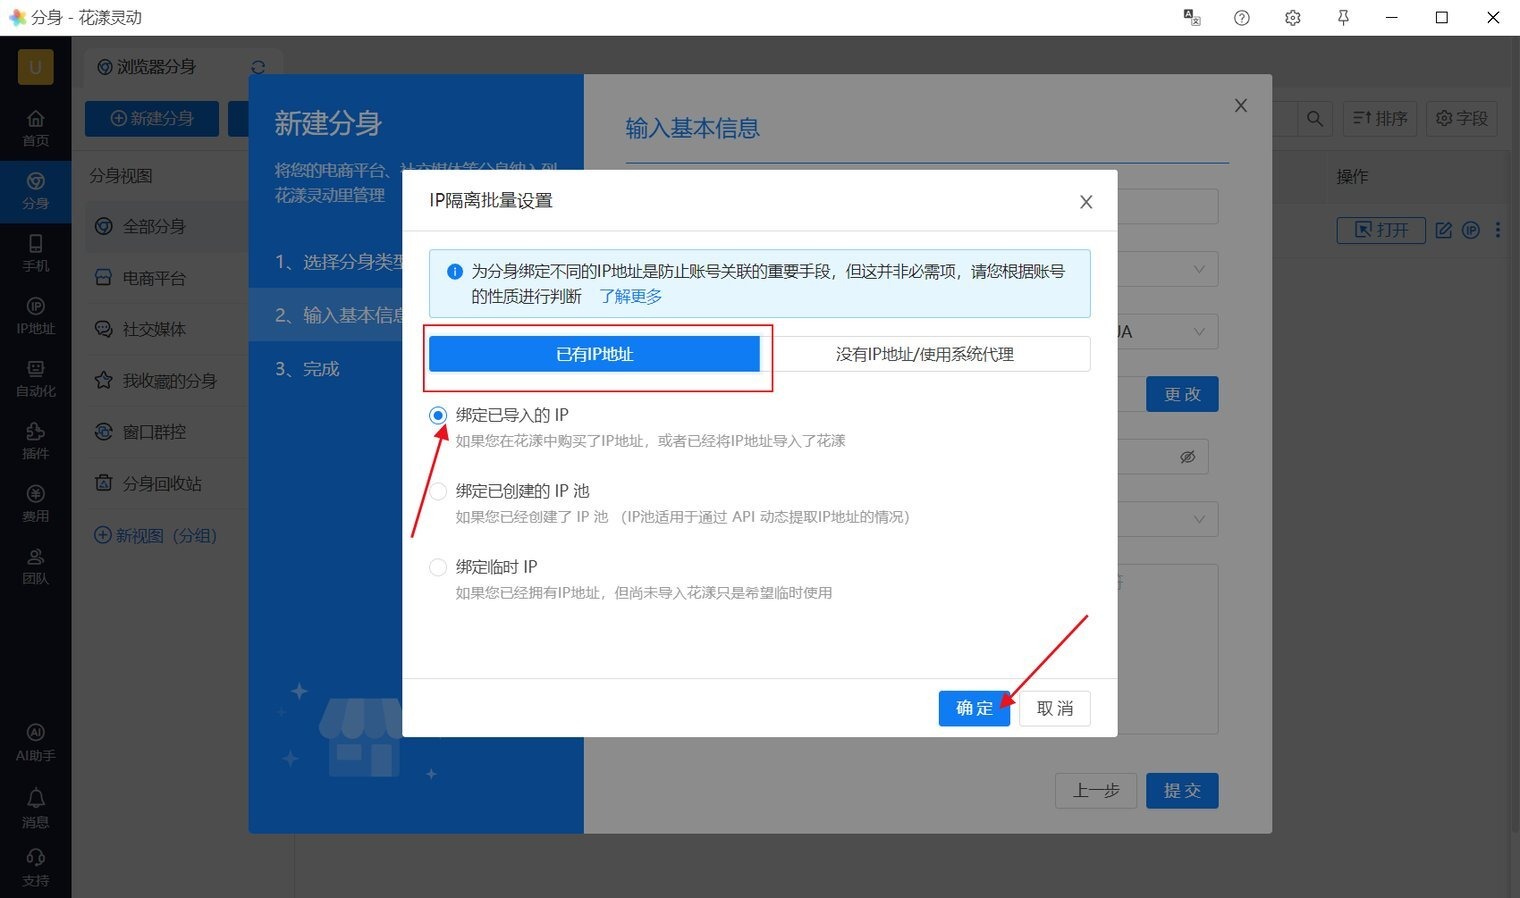
Task: Open the IP地址 sidebar icon
Action: click(x=35, y=315)
